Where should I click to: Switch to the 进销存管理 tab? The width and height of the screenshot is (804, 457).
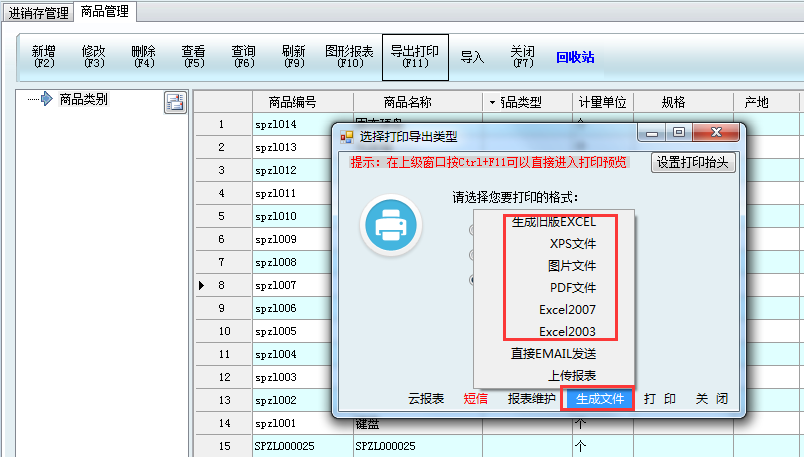tap(39, 13)
